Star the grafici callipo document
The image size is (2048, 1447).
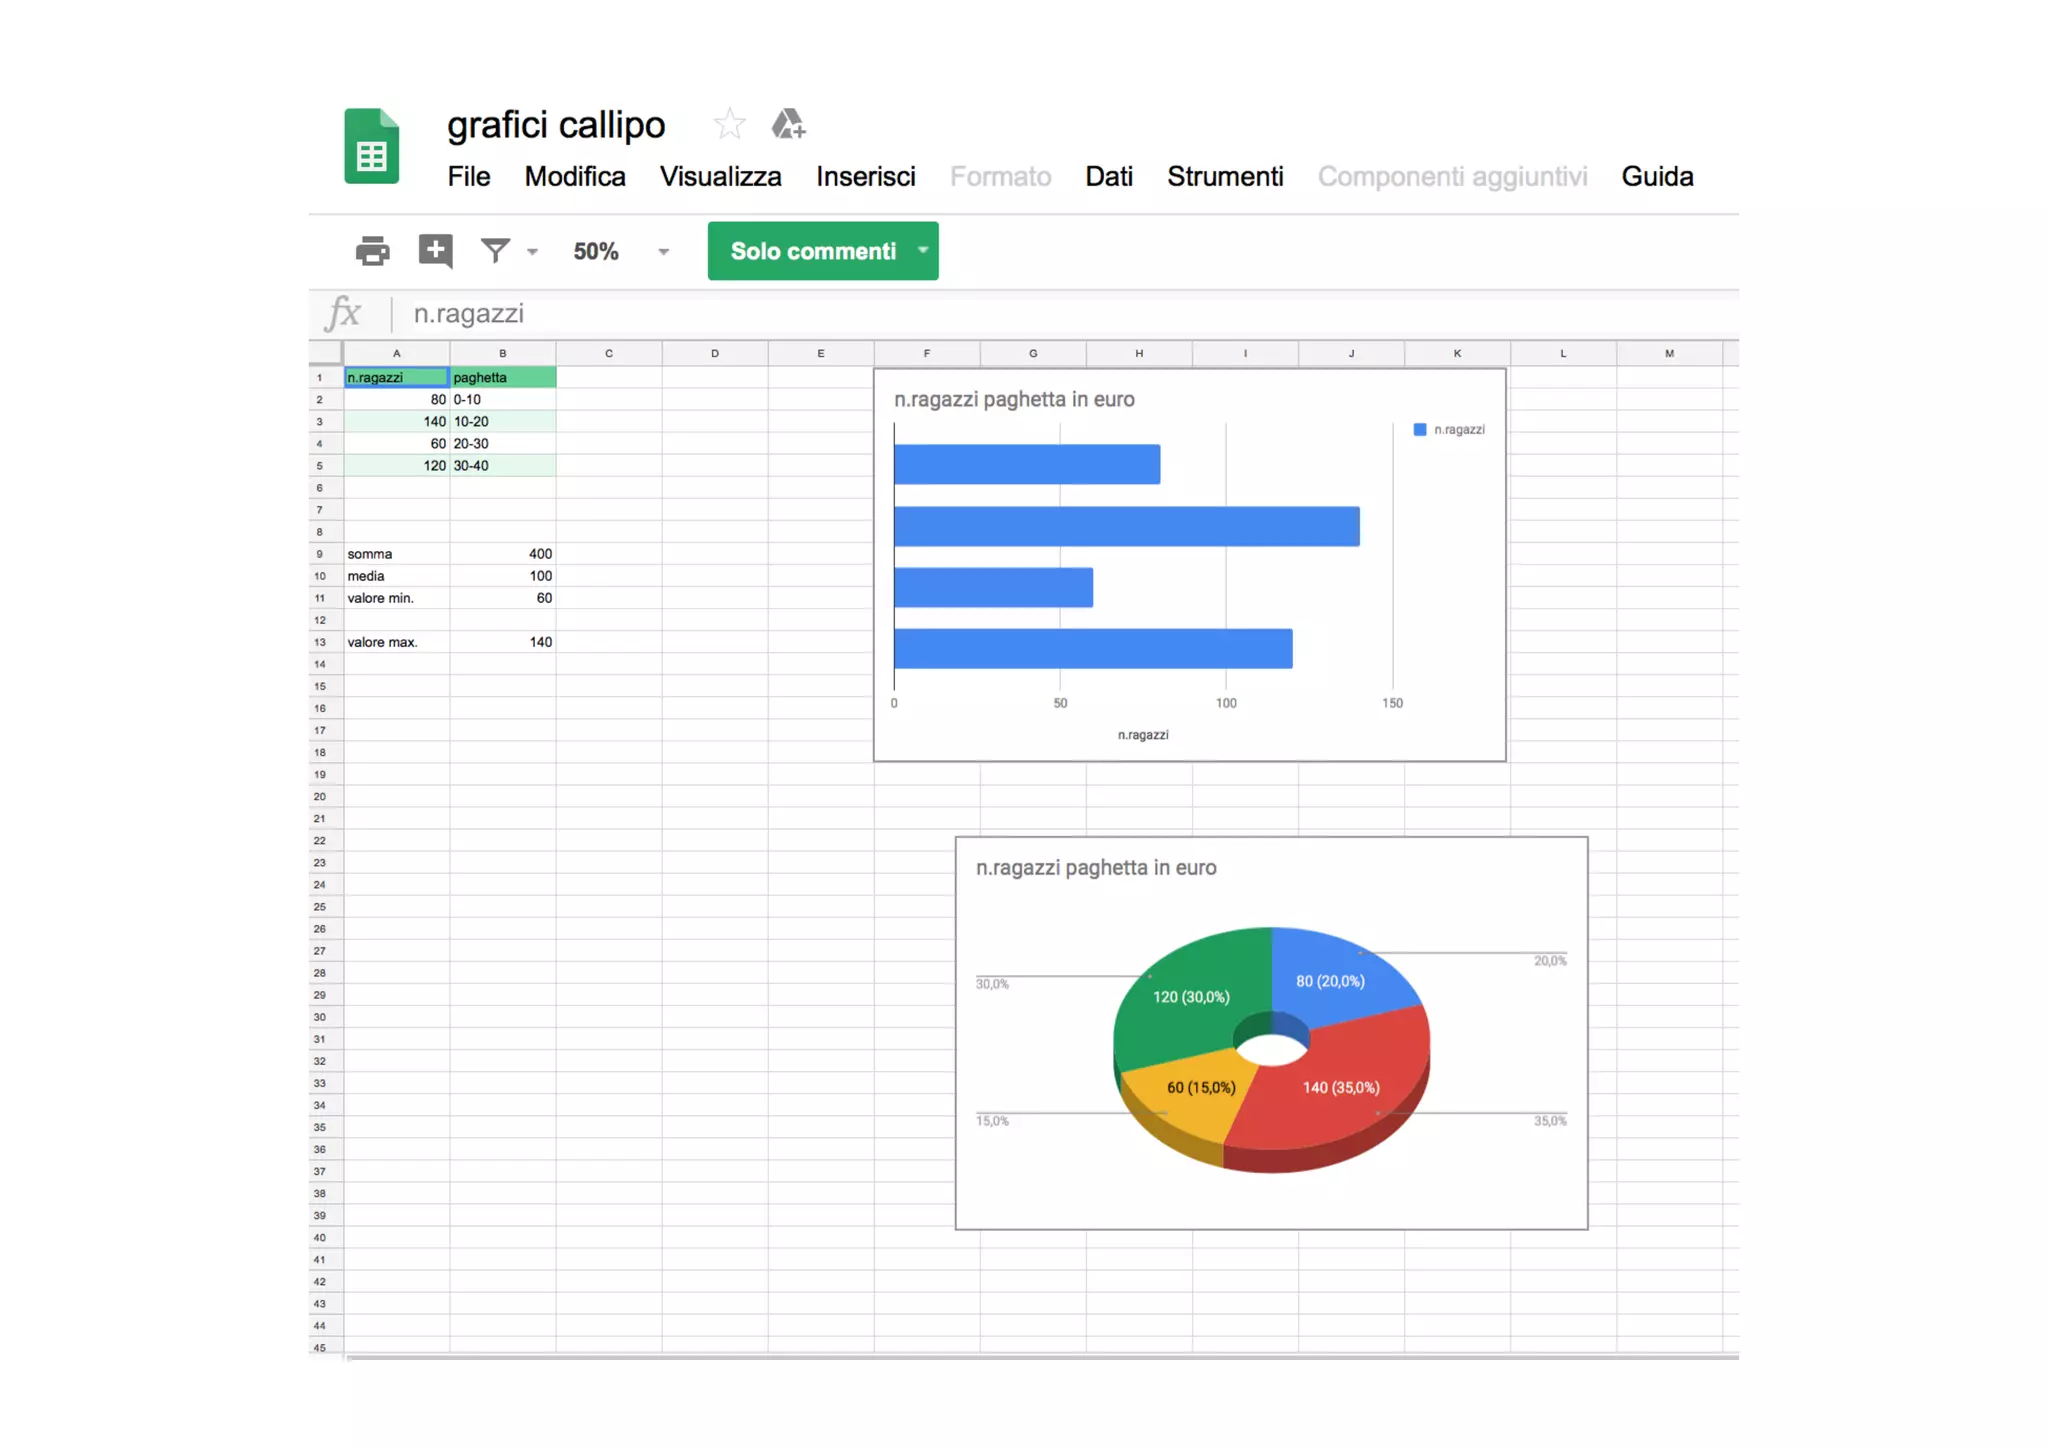point(729,124)
